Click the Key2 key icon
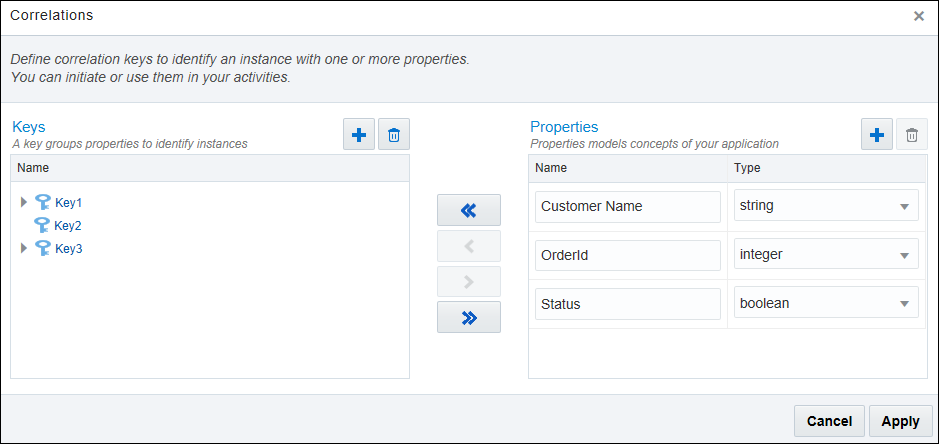 click(43, 225)
